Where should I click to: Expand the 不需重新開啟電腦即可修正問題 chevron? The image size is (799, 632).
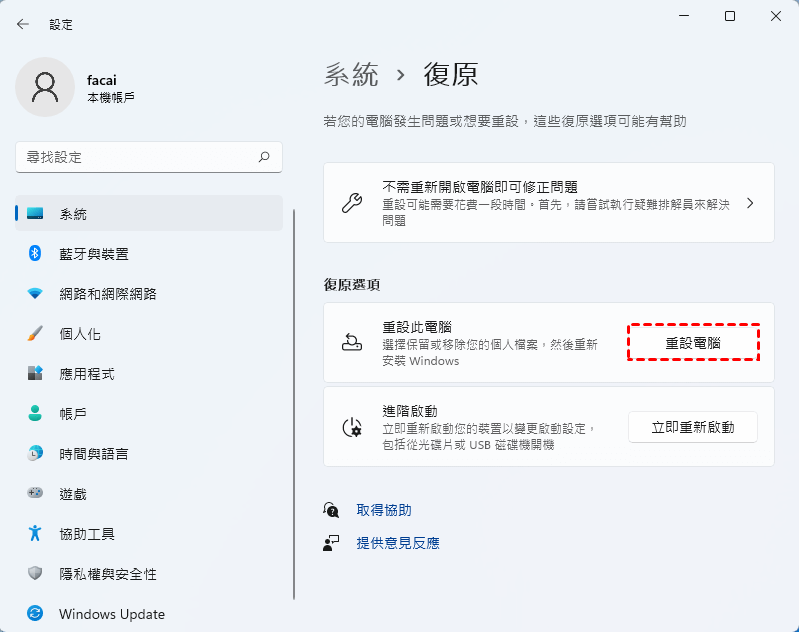750,203
